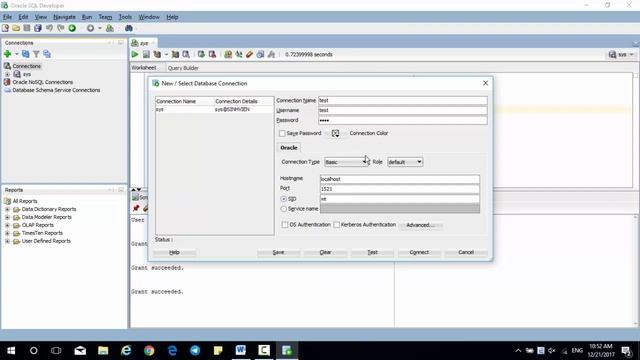Click the Commit icon

coord(201,54)
